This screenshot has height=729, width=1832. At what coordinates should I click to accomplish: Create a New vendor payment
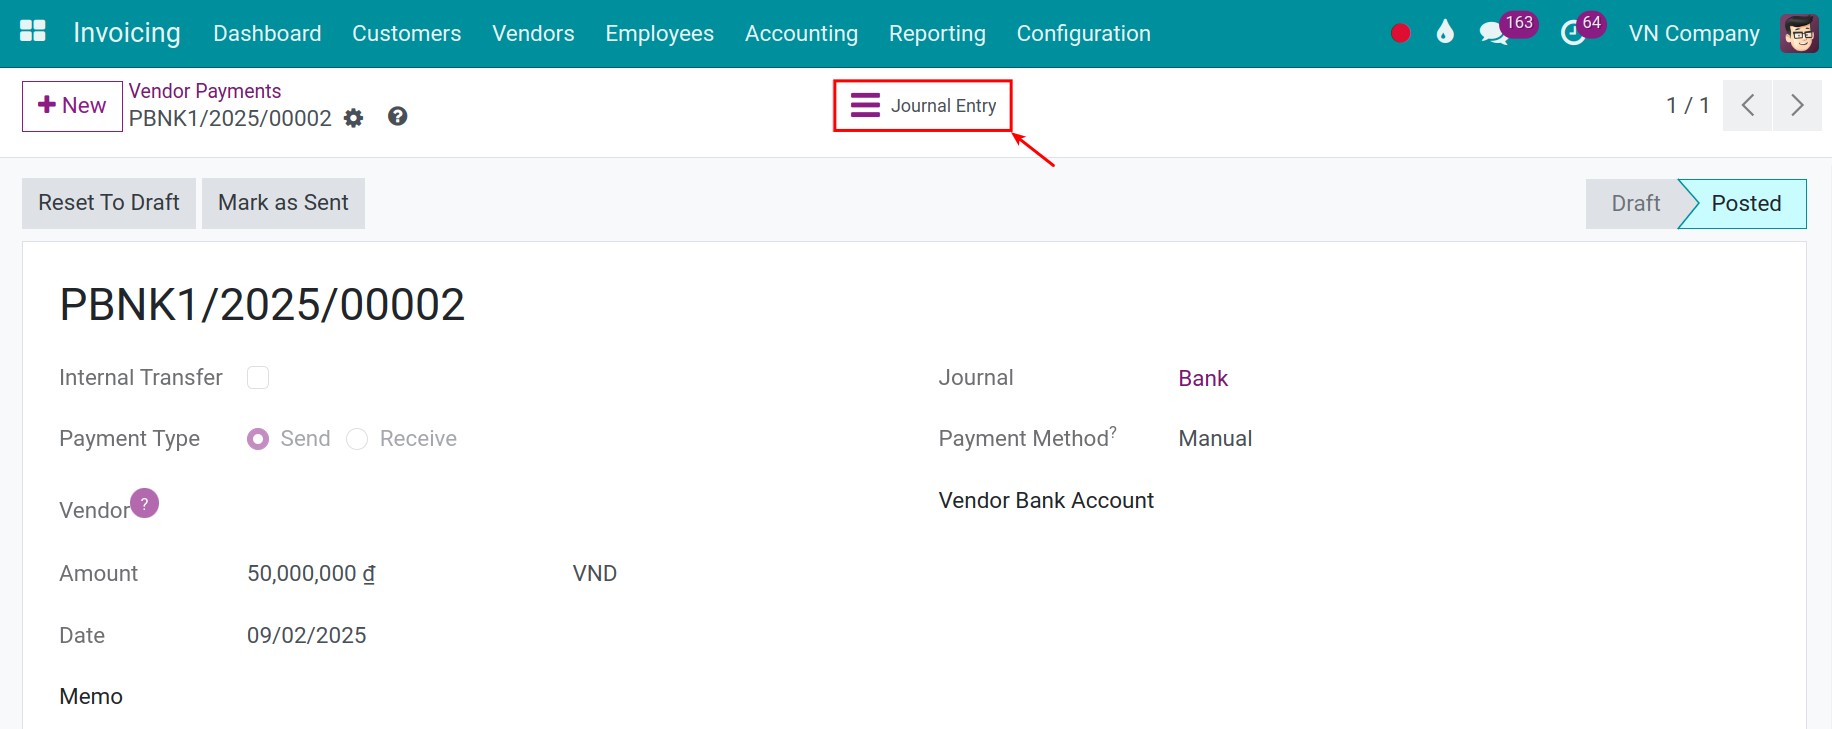tap(72, 106)
